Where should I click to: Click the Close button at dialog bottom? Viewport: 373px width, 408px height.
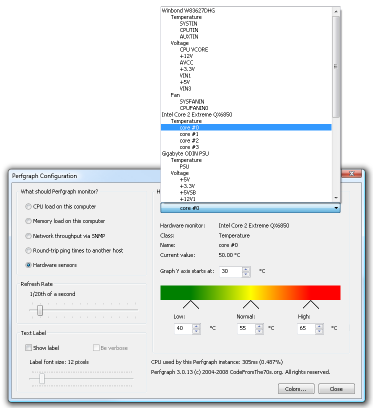click(336, 389)
